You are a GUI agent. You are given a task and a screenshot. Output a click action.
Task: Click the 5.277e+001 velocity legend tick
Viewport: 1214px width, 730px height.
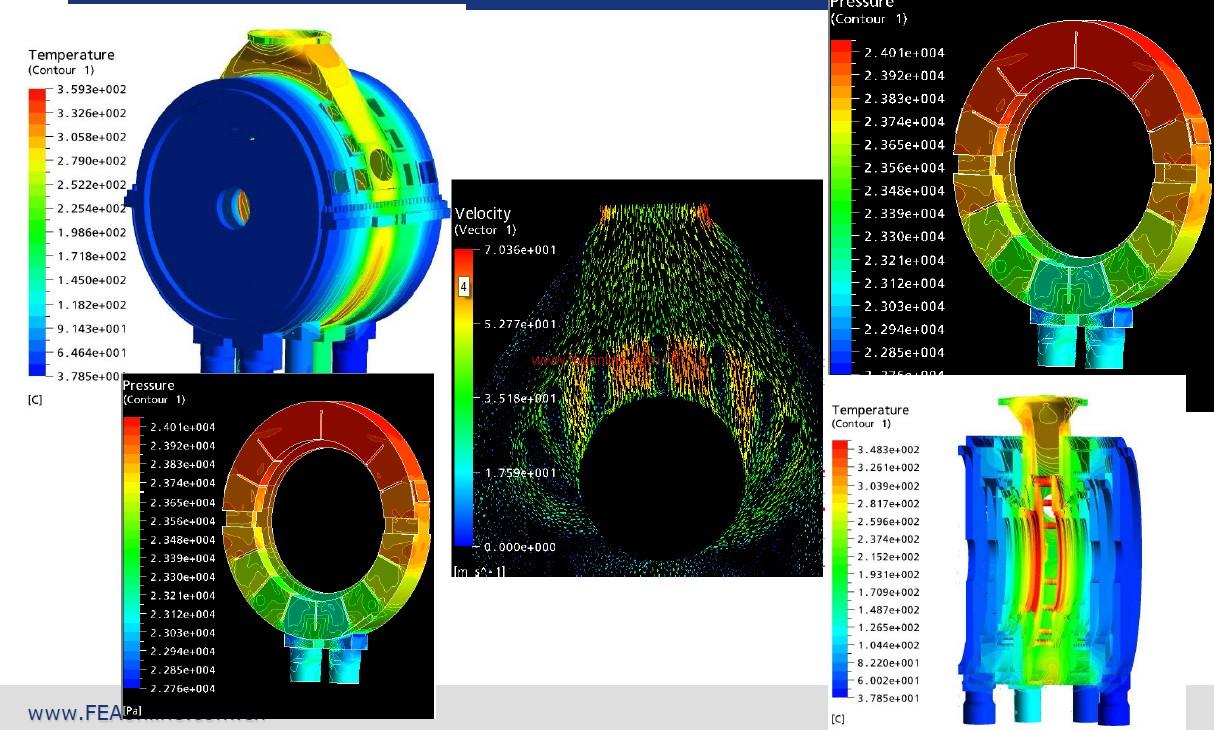click(520, 324)
